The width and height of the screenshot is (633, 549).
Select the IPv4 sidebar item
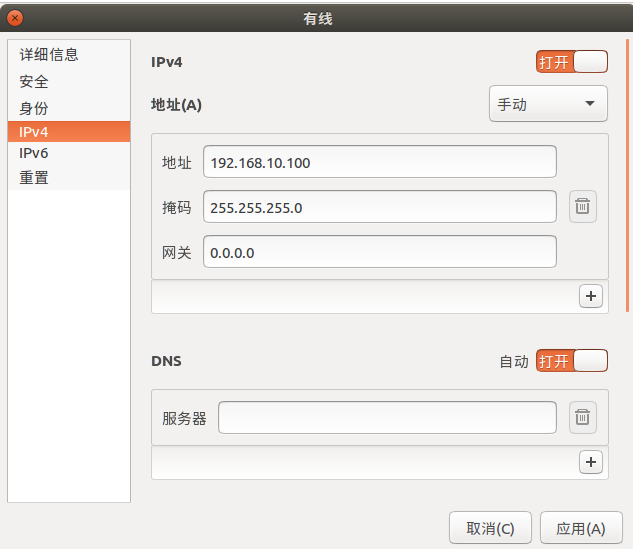(69, 132)
